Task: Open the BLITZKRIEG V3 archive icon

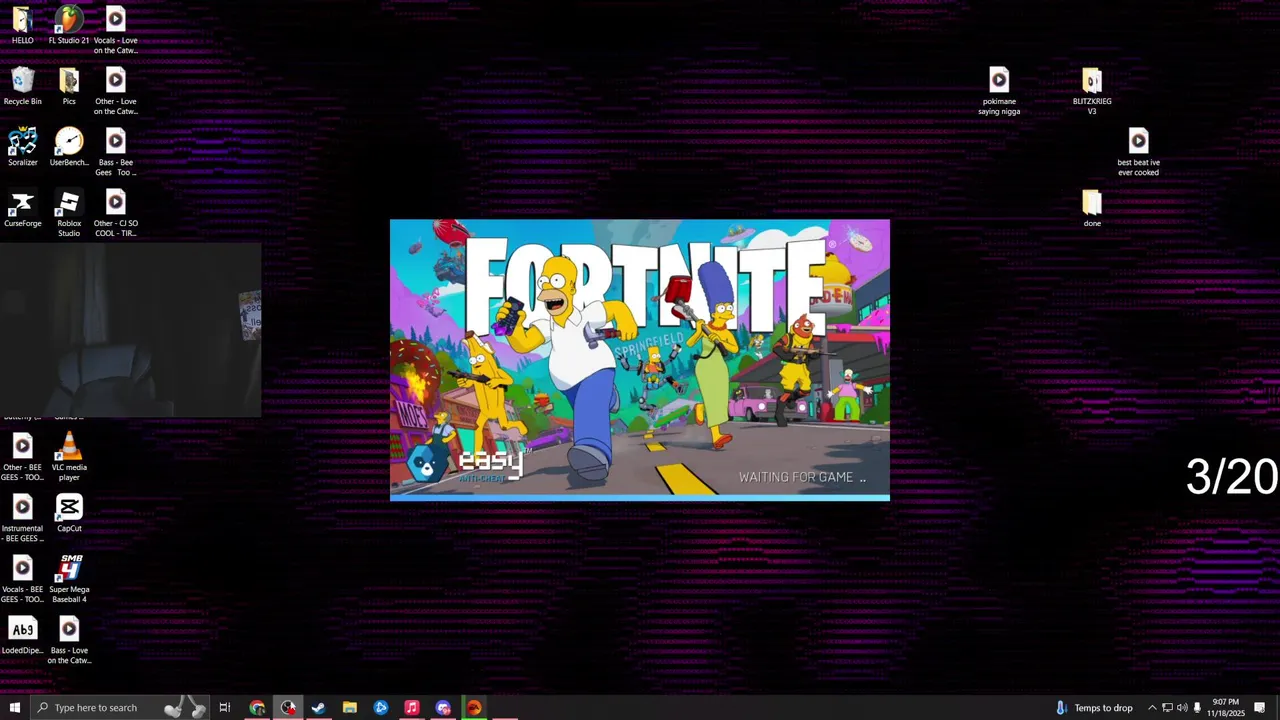Action: point(1092,93)
